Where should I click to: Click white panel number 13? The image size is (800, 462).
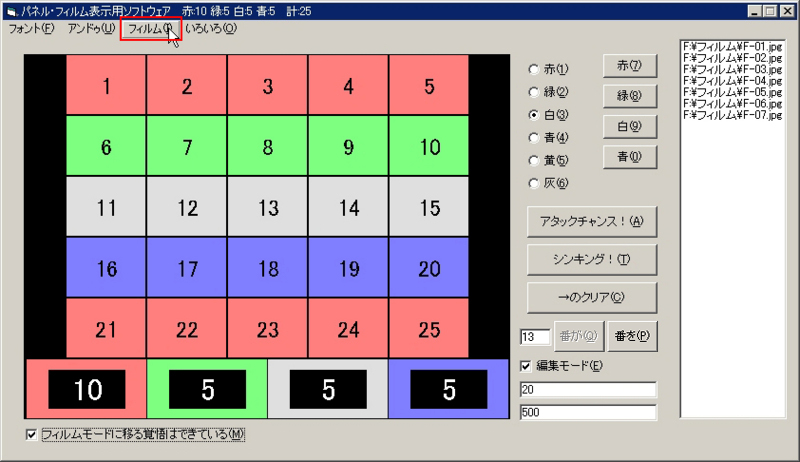pyautogui.click(x=268, y=207)
